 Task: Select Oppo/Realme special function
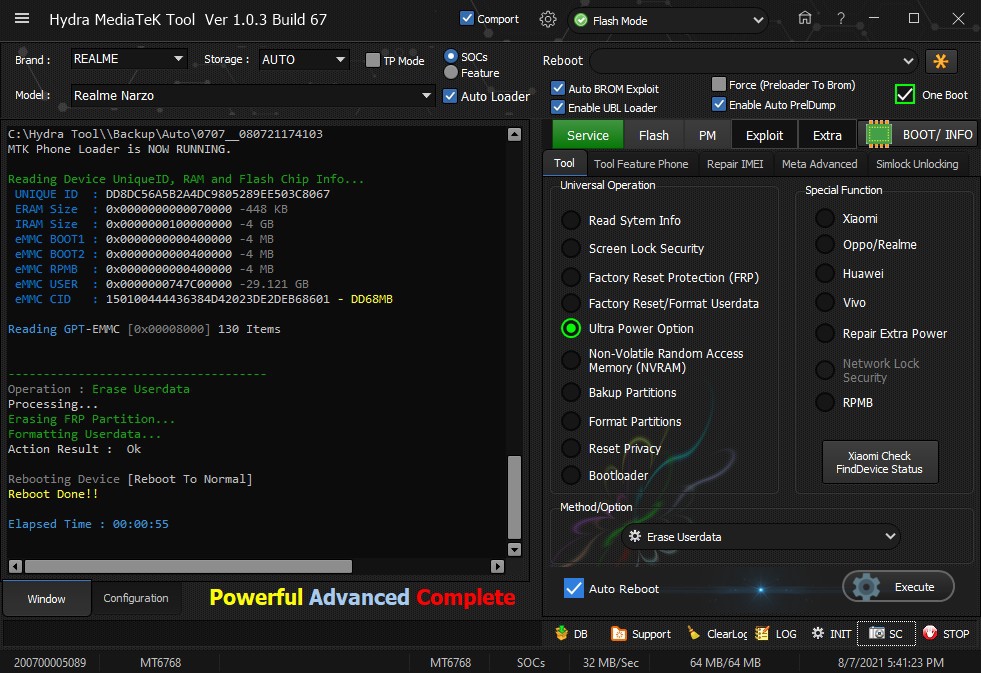point(825,245)
